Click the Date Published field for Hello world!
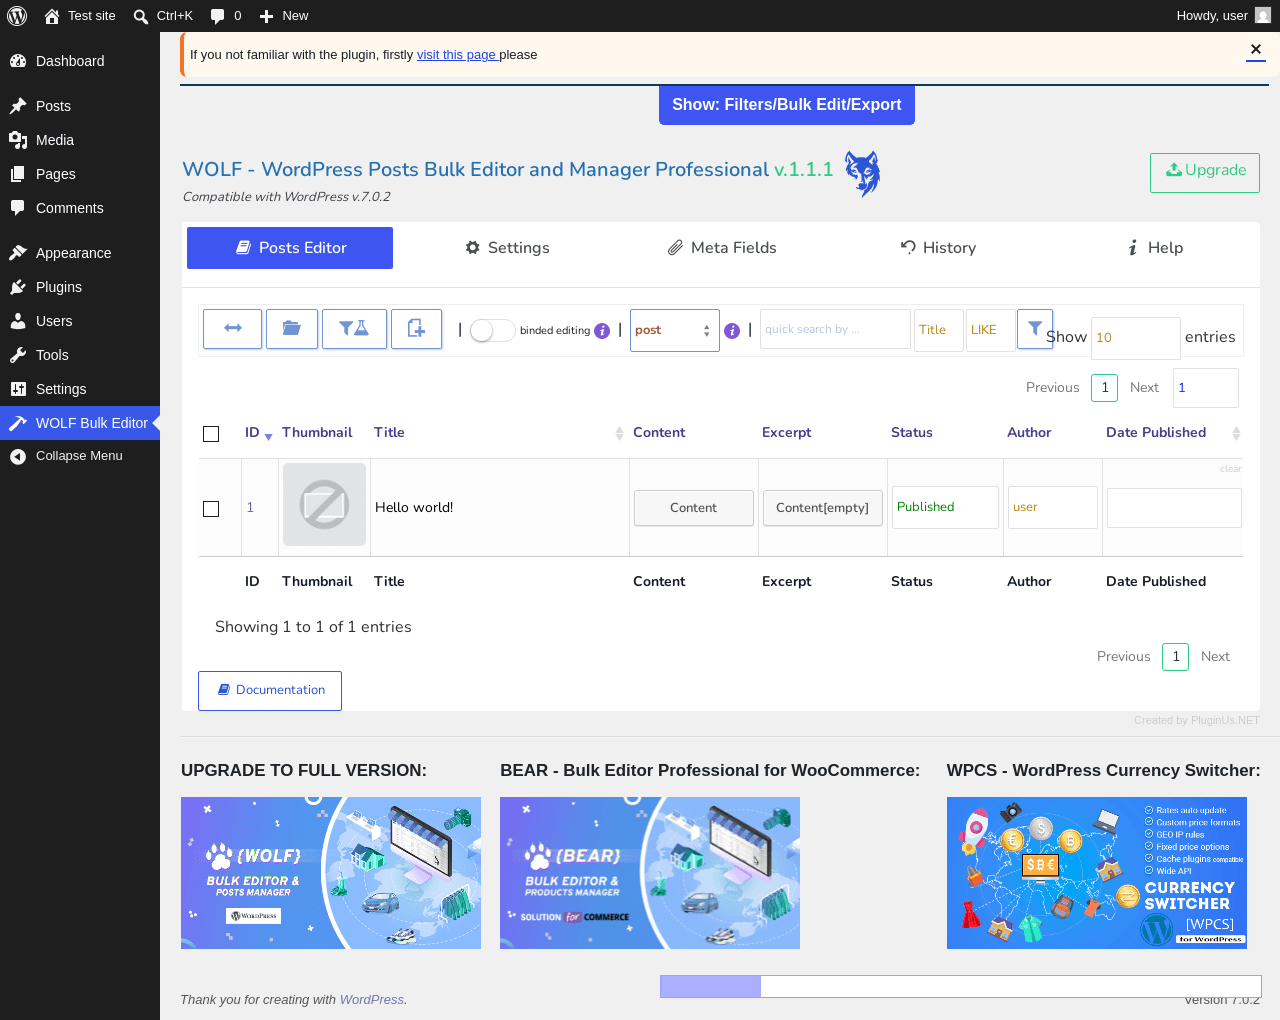The width and height of the screenshot is (1280, 1020). pyautogui.click(x=1174, y=508)
